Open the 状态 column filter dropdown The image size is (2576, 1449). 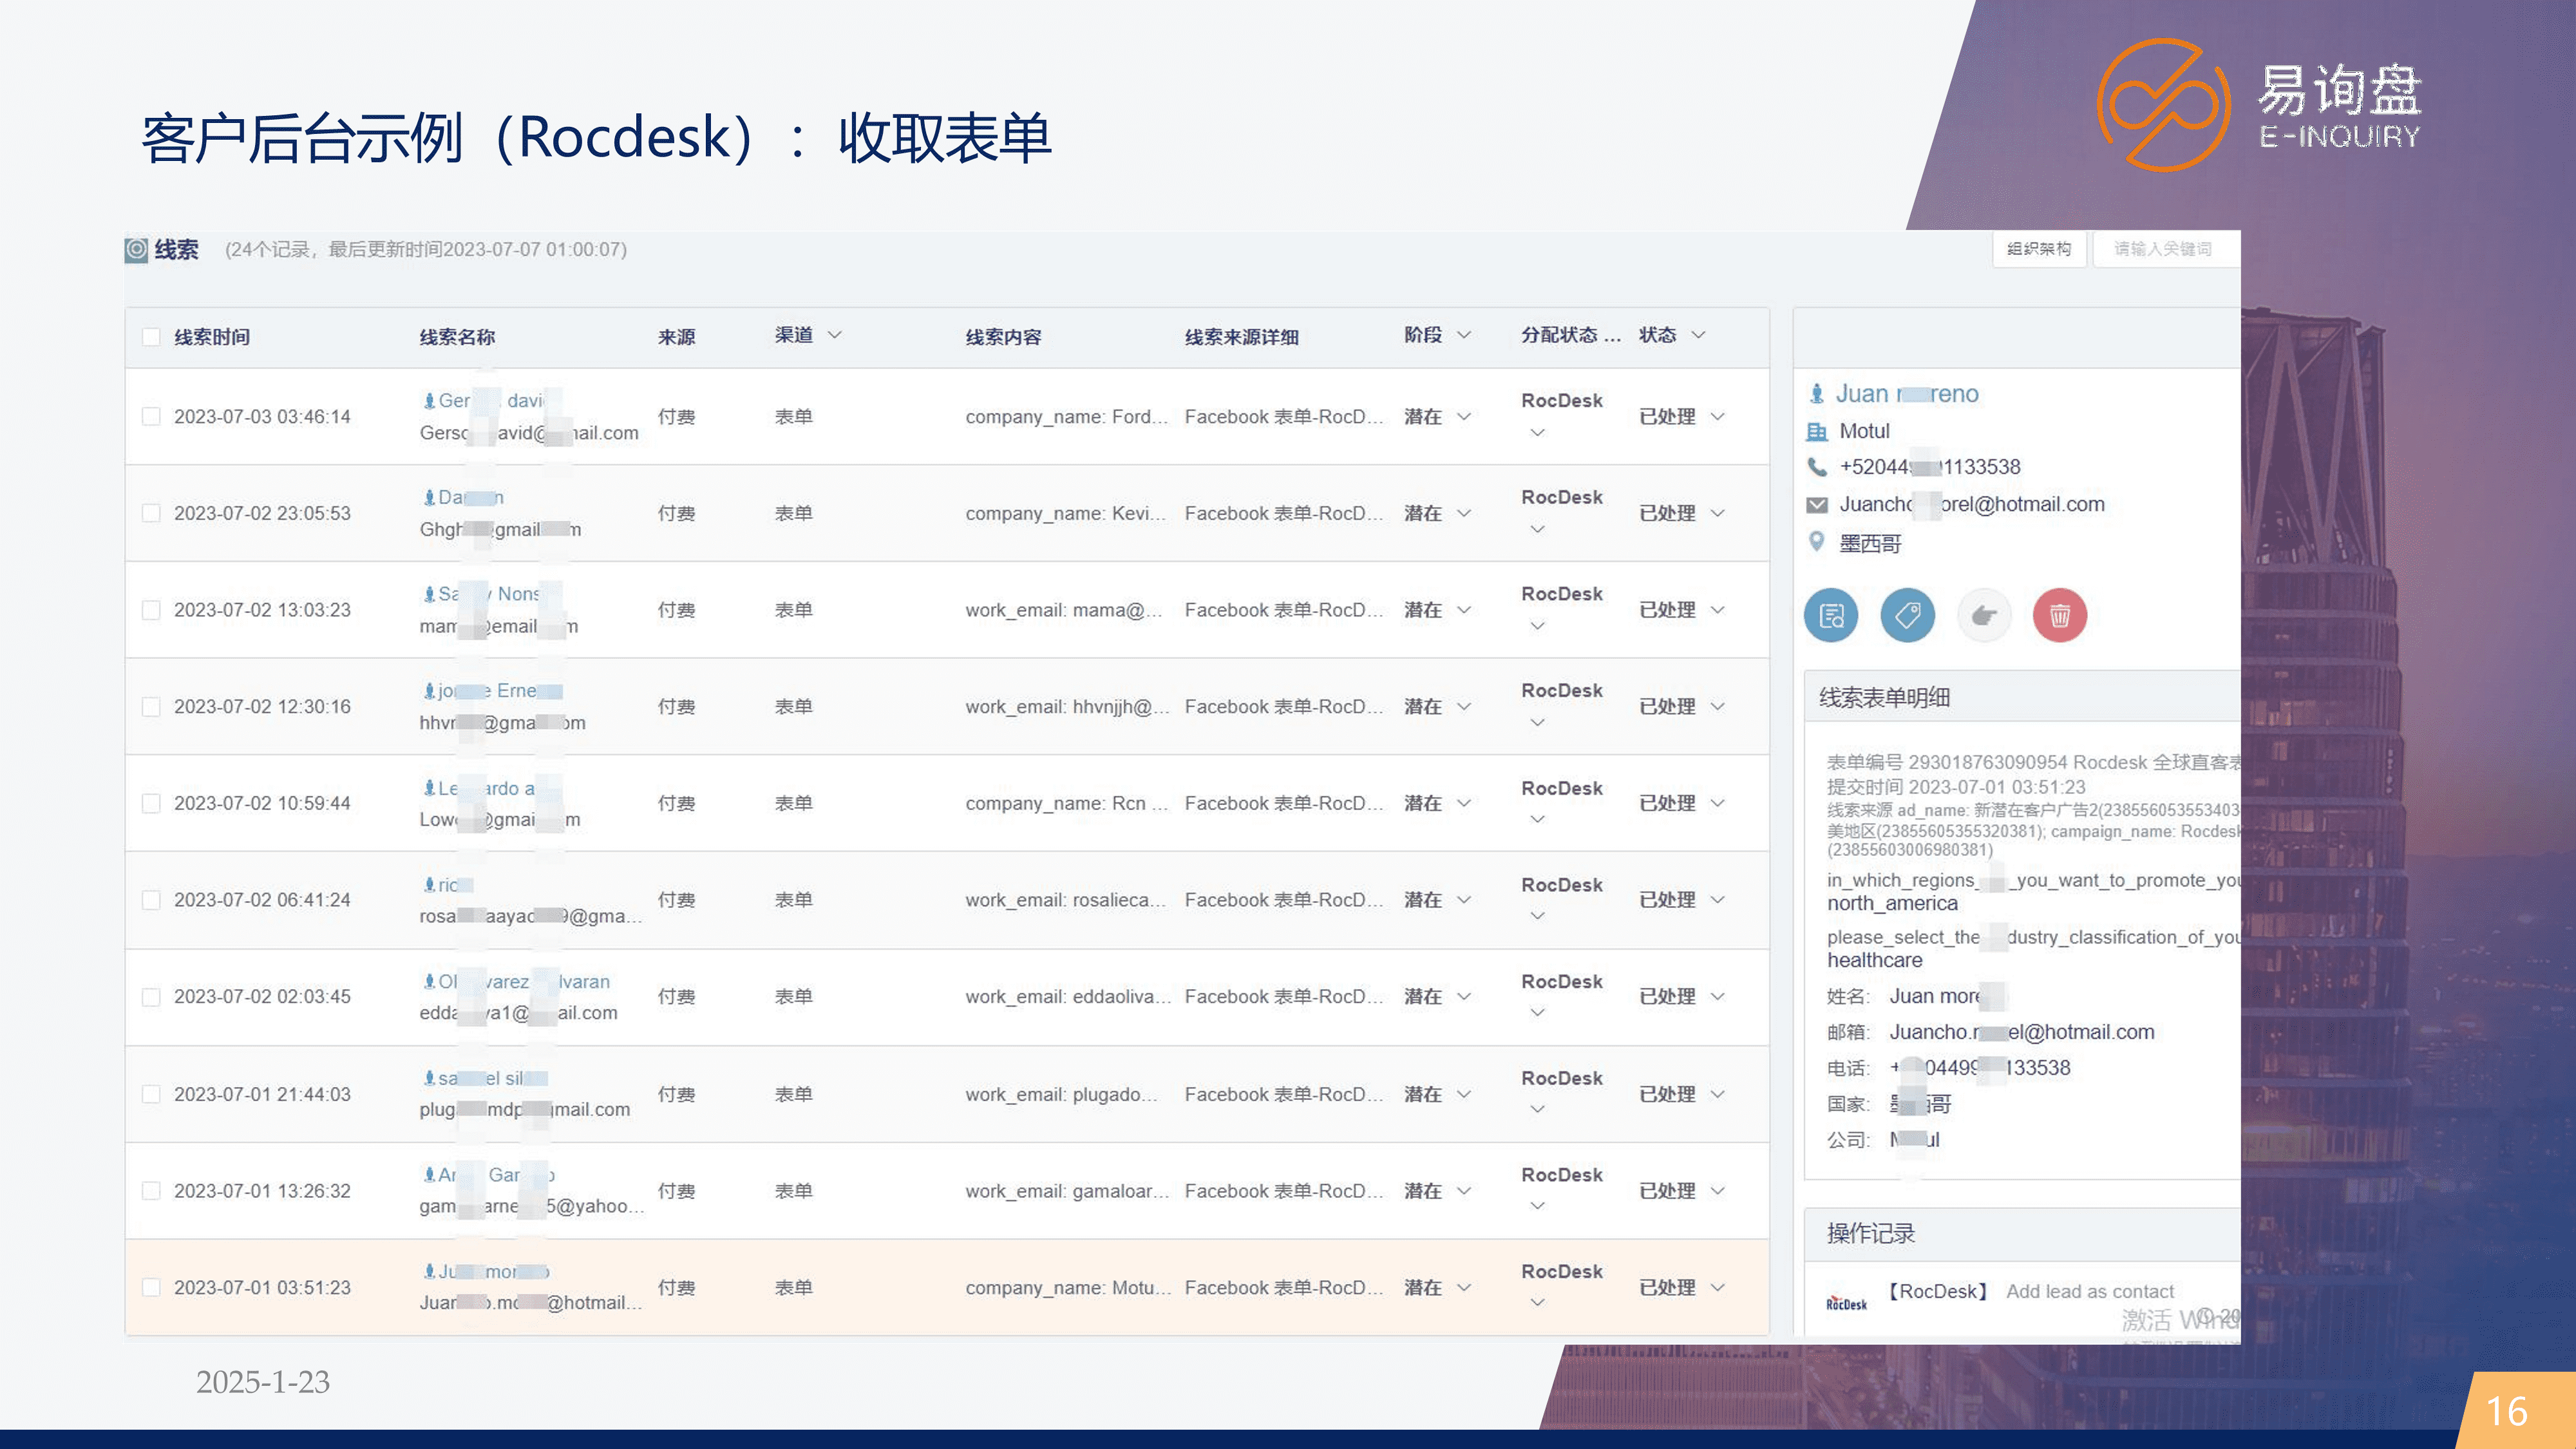coord(1698,335)
